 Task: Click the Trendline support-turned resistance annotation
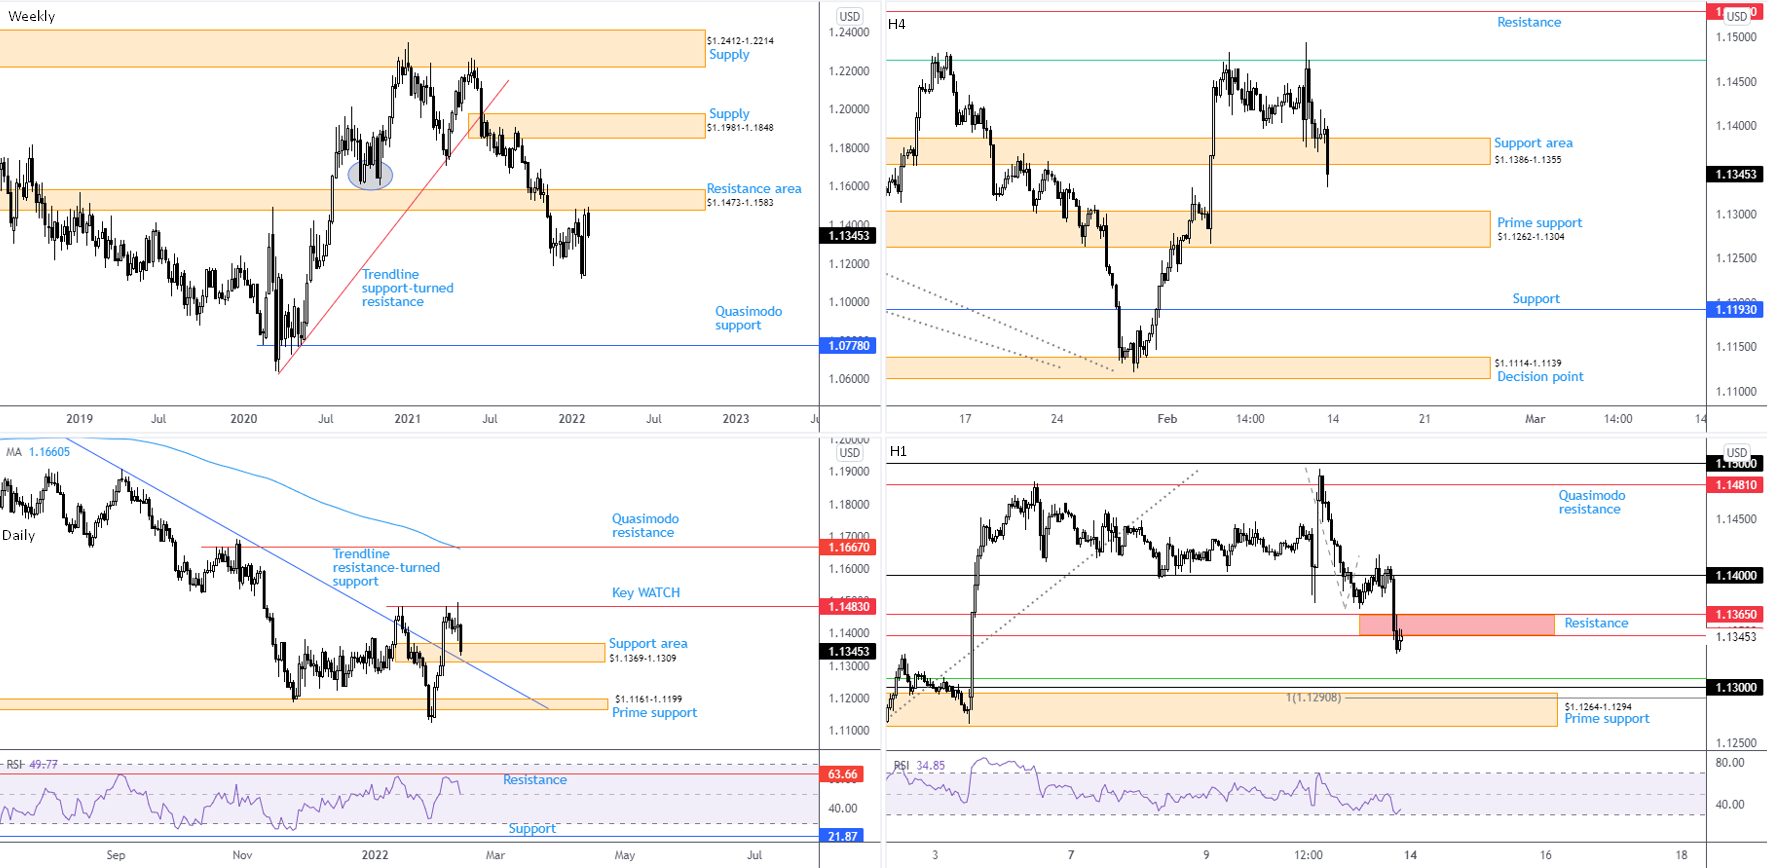pyautogui.click(x=407, y=288)
